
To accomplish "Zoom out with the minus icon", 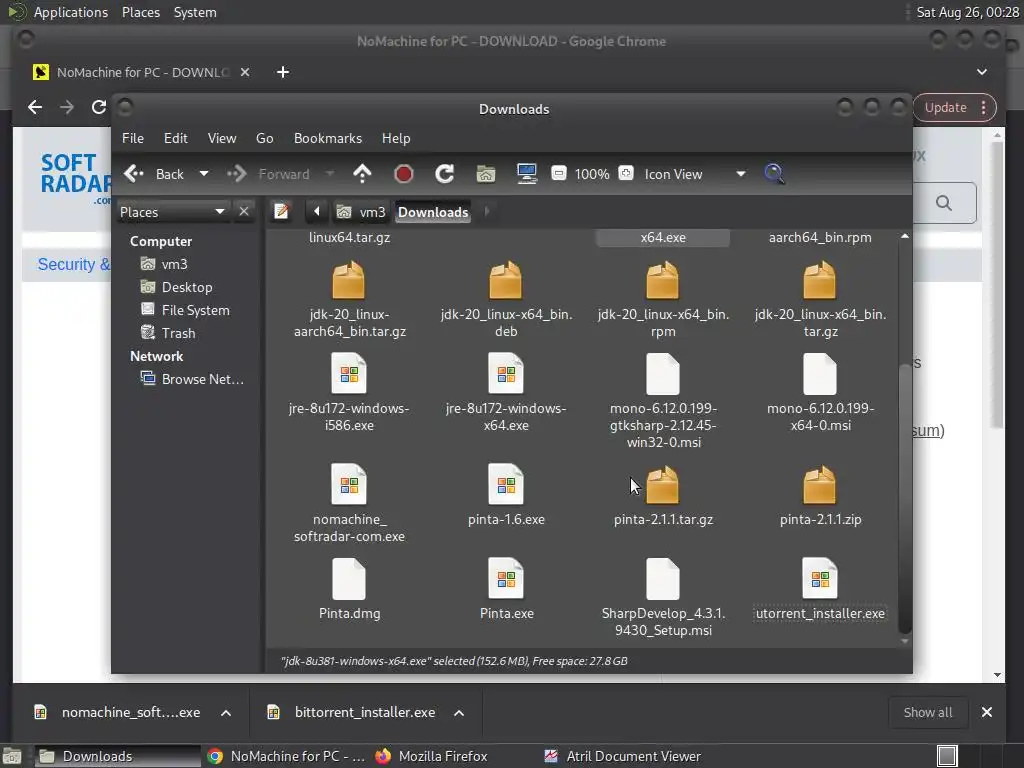I will (x=558, y=173).
